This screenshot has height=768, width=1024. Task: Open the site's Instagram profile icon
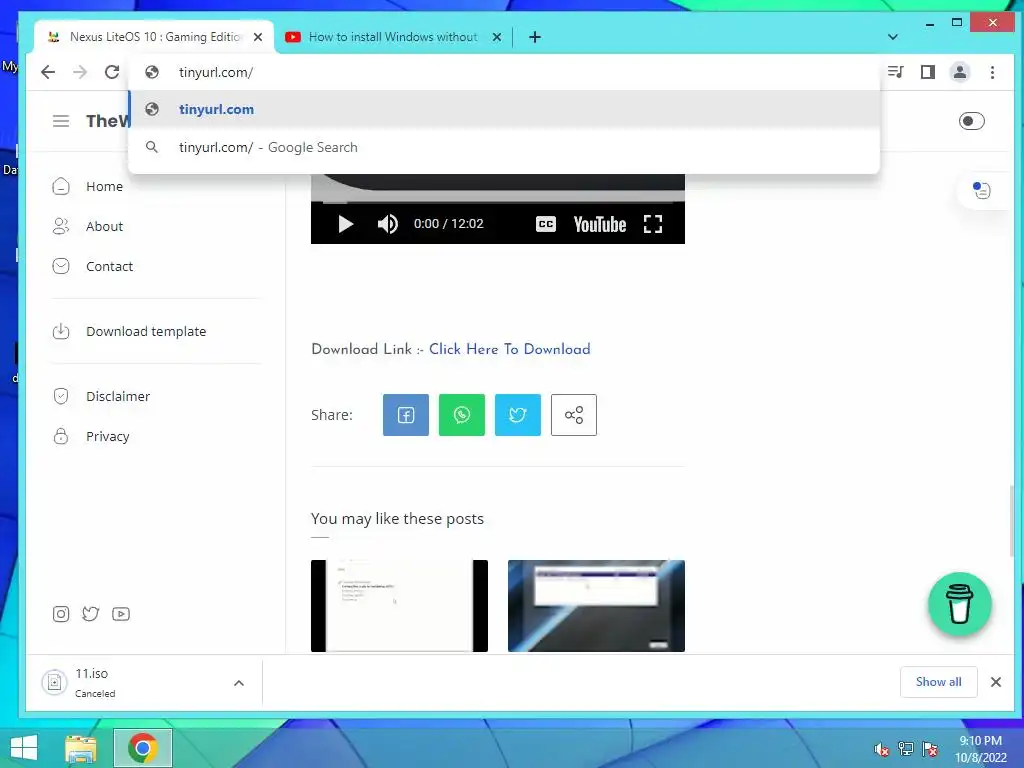coord(61,614)
